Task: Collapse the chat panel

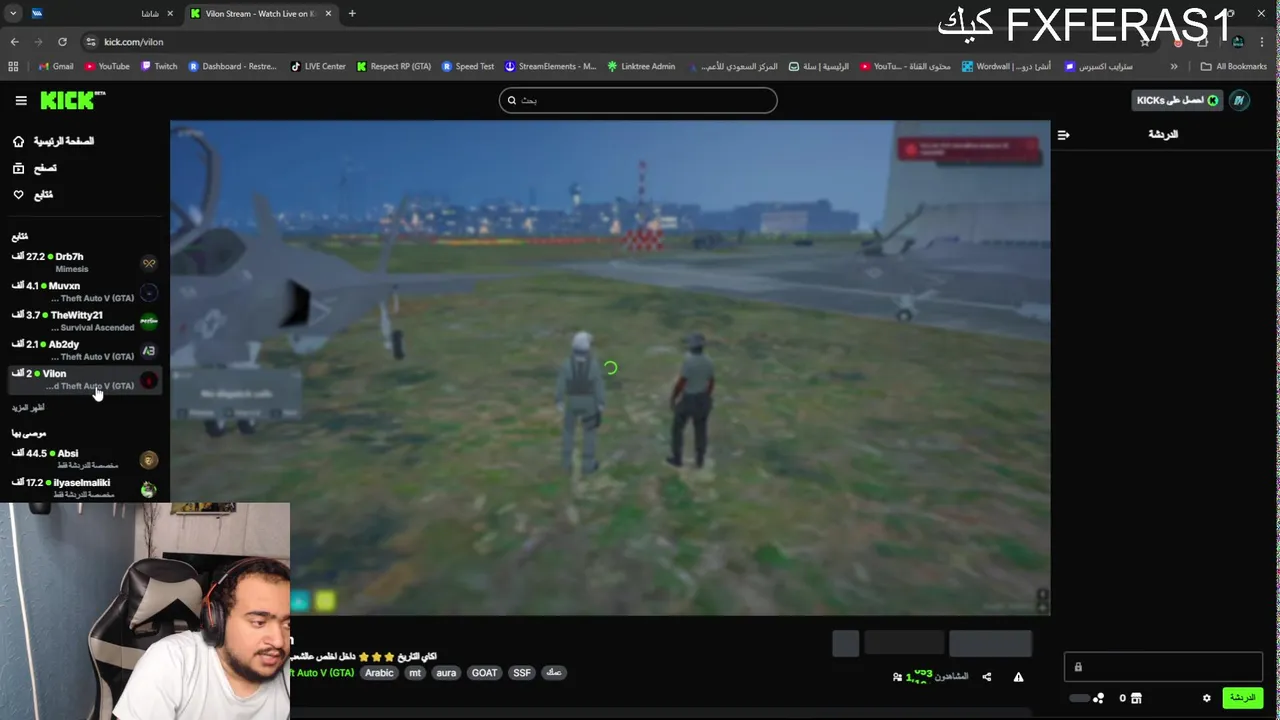Action: pyautogui.click(x=1063, y=134)
